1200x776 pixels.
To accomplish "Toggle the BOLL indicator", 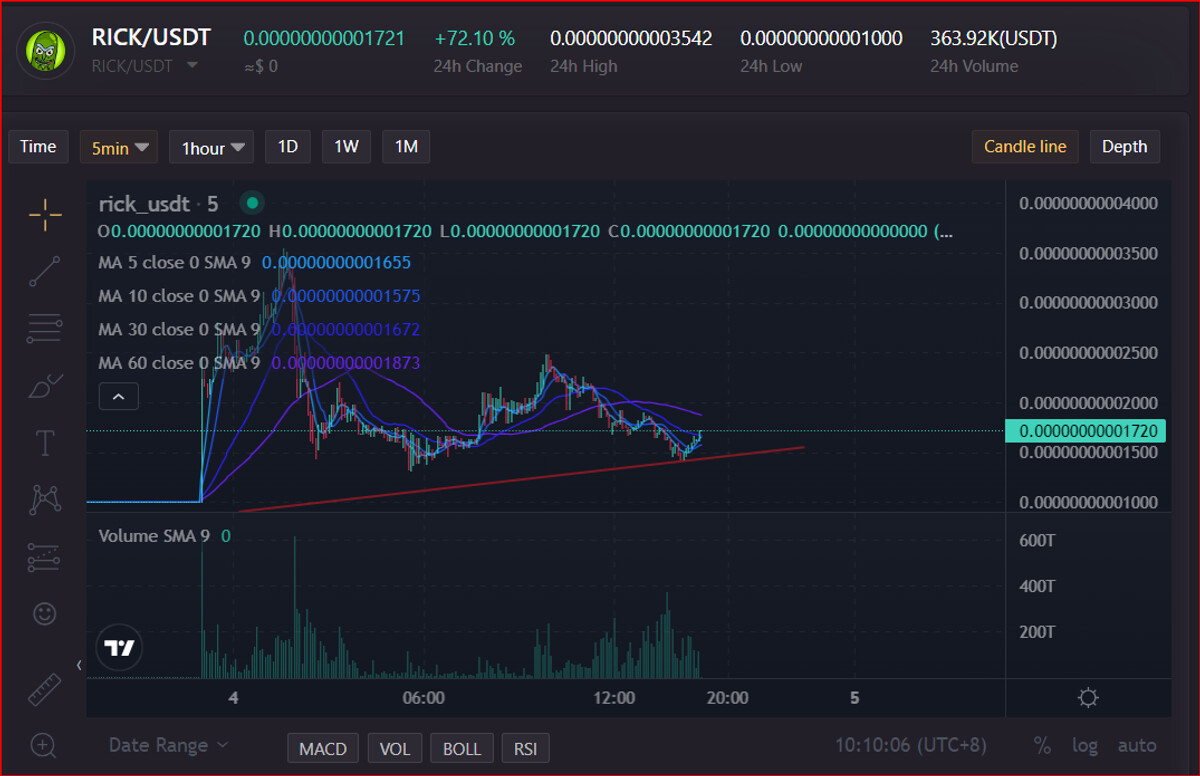I will [462, 748].
